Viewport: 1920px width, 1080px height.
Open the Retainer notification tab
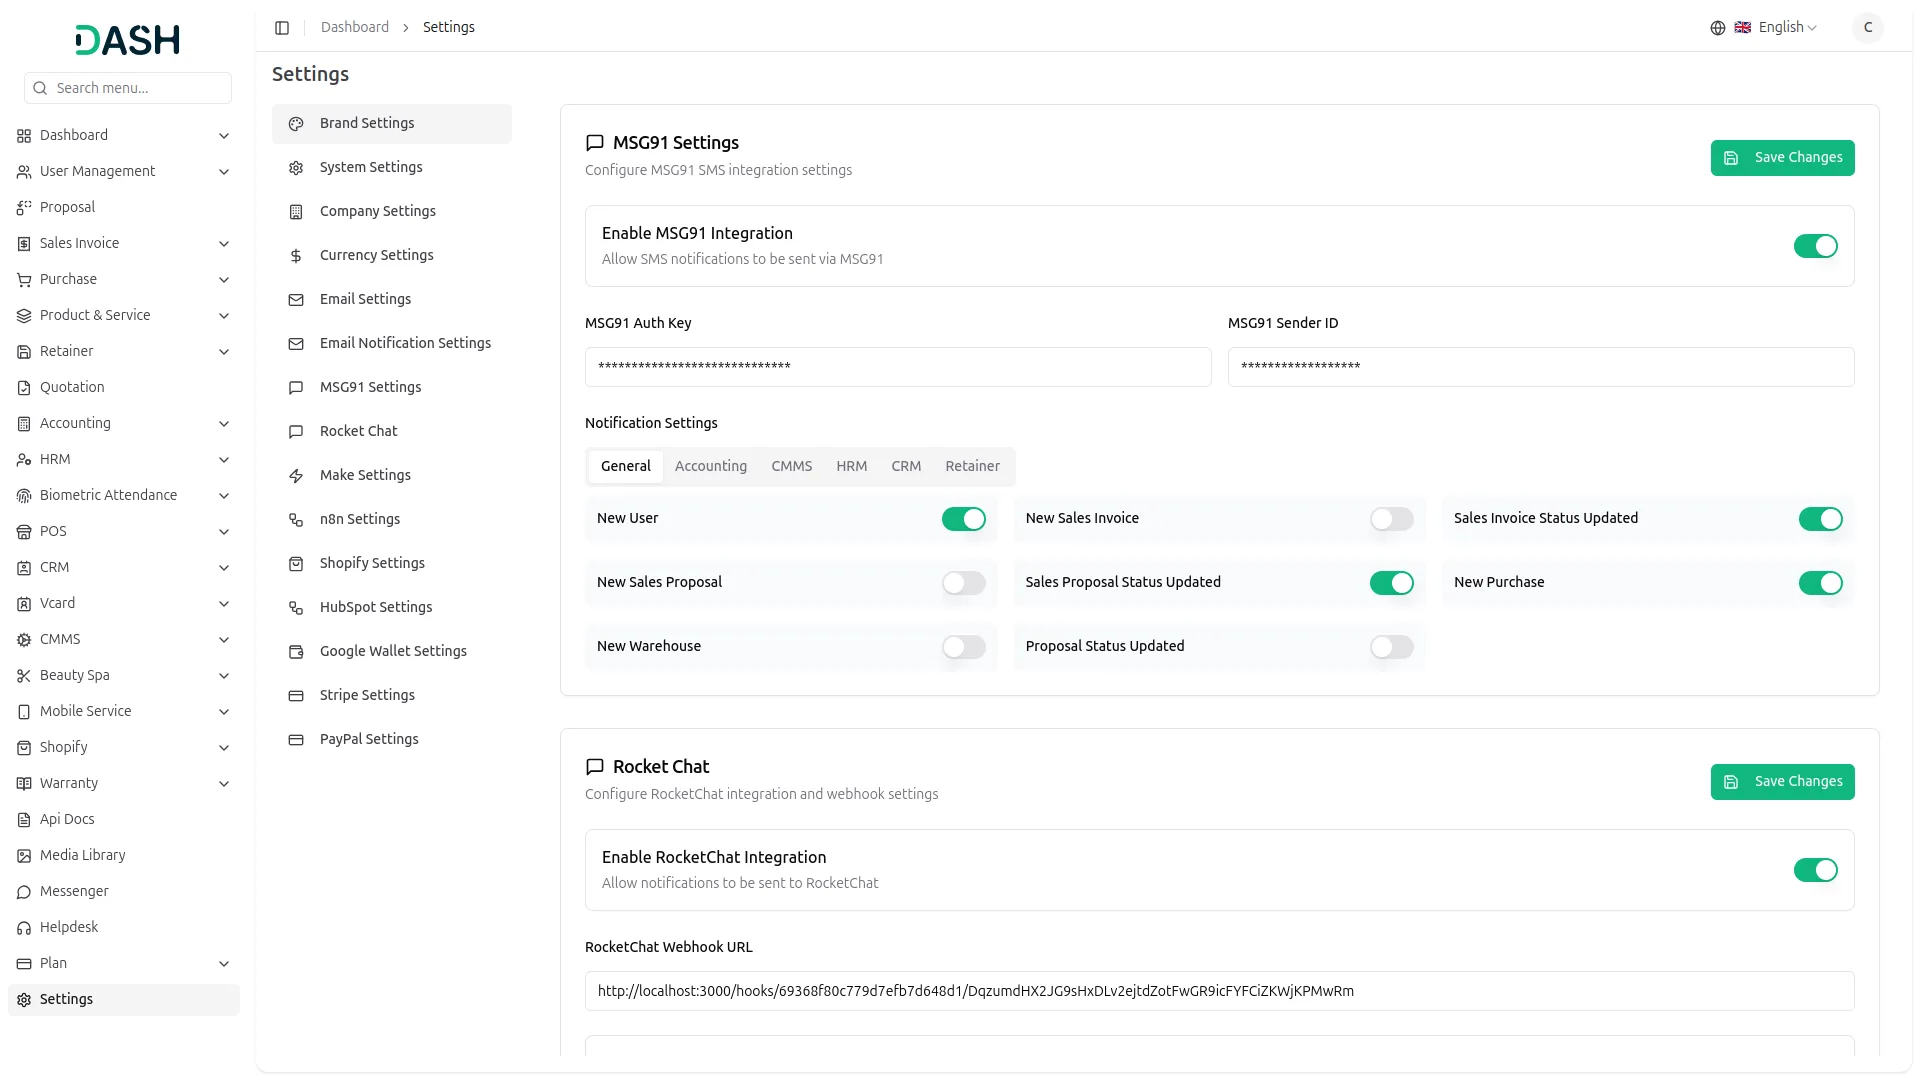[972, 466]
